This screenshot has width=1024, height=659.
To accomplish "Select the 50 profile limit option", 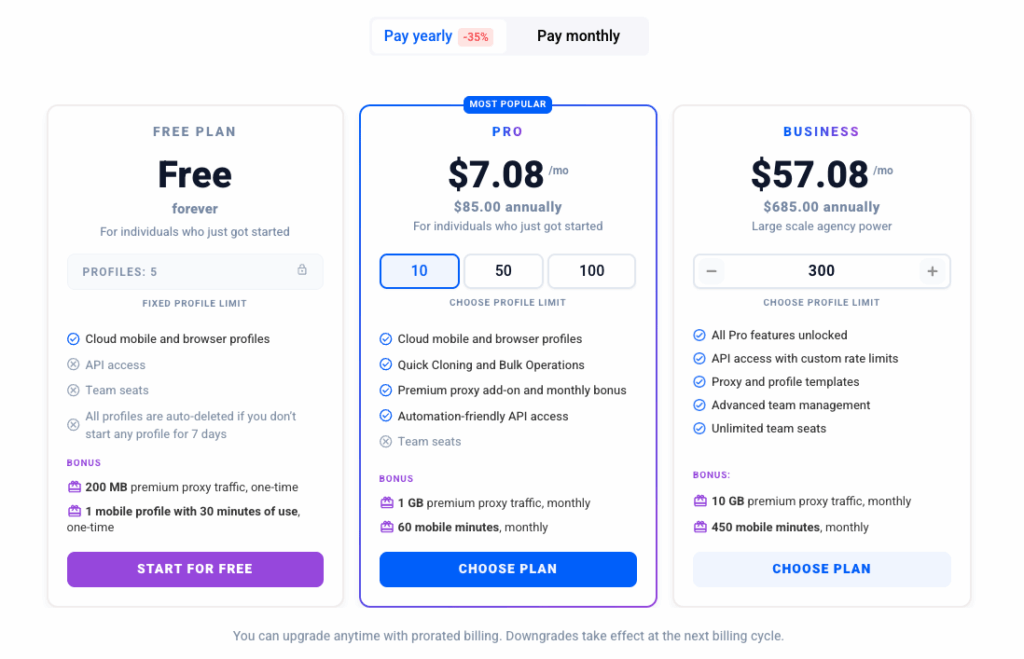I will tap(503, 270).
